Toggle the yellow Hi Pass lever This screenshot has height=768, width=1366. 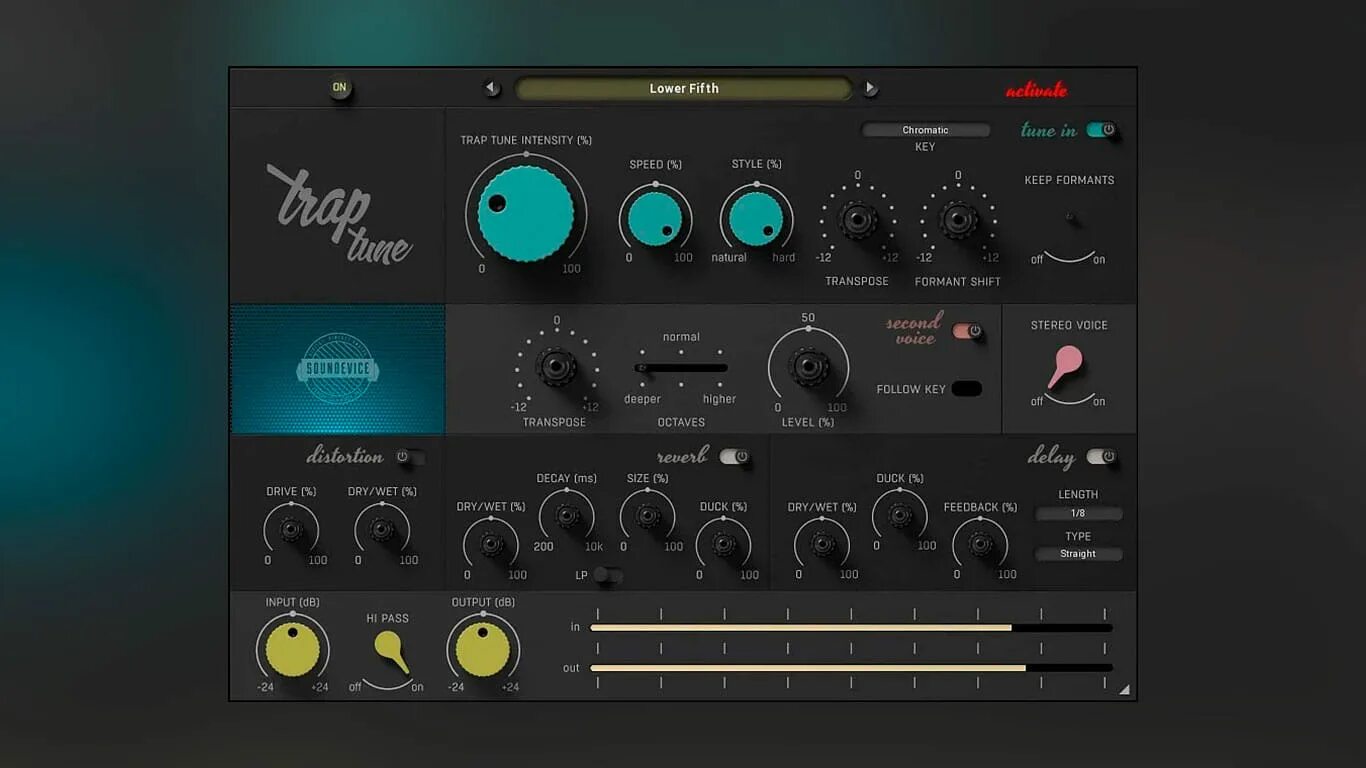(391, 651)
